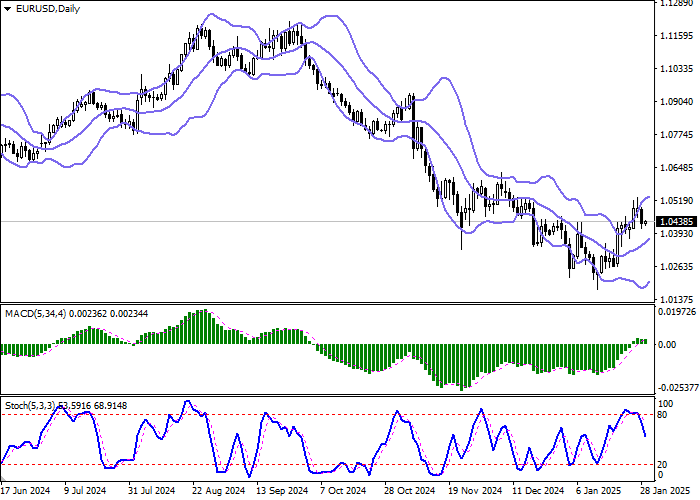This screenshot has height=500, width=700.
Task: Click the Stochastic 20 level axis label
Action: click(662, 464)
